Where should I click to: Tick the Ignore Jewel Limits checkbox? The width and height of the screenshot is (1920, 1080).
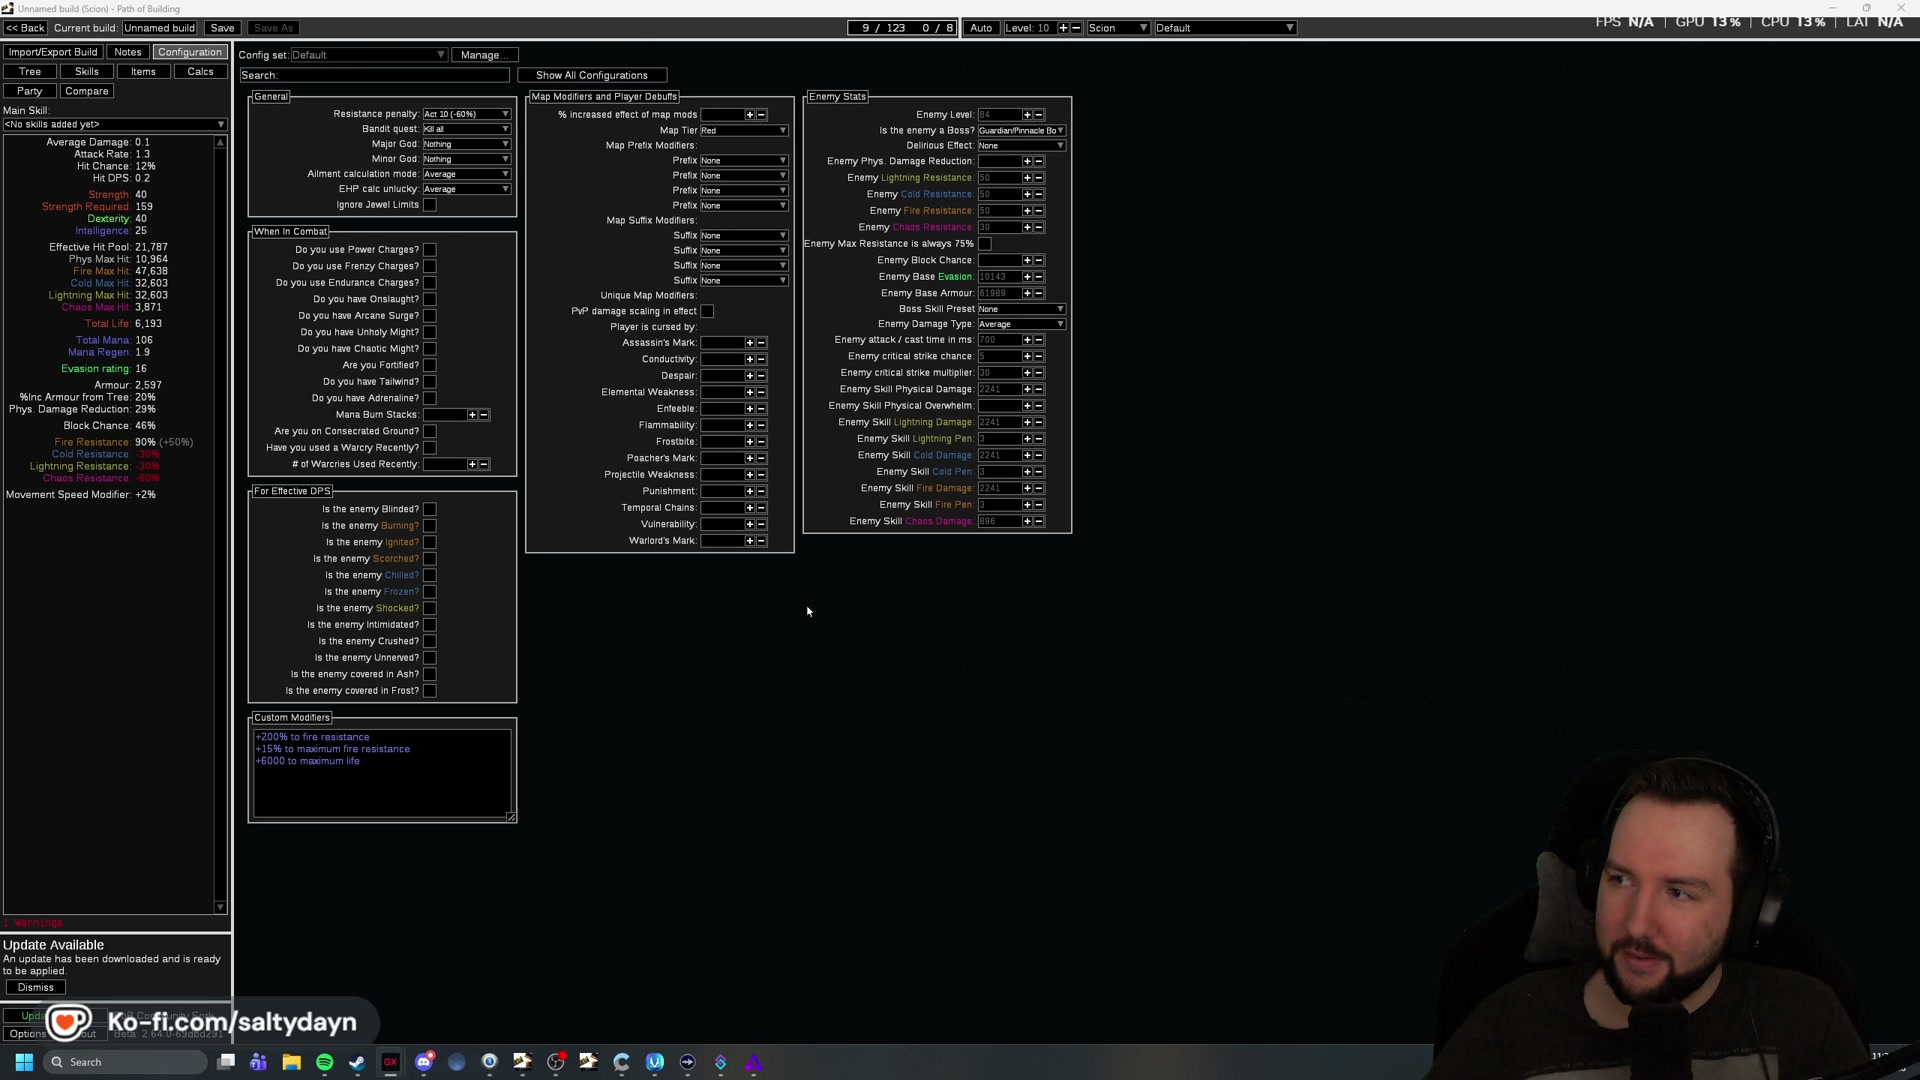pyautogui.click(x=430, y=205)
